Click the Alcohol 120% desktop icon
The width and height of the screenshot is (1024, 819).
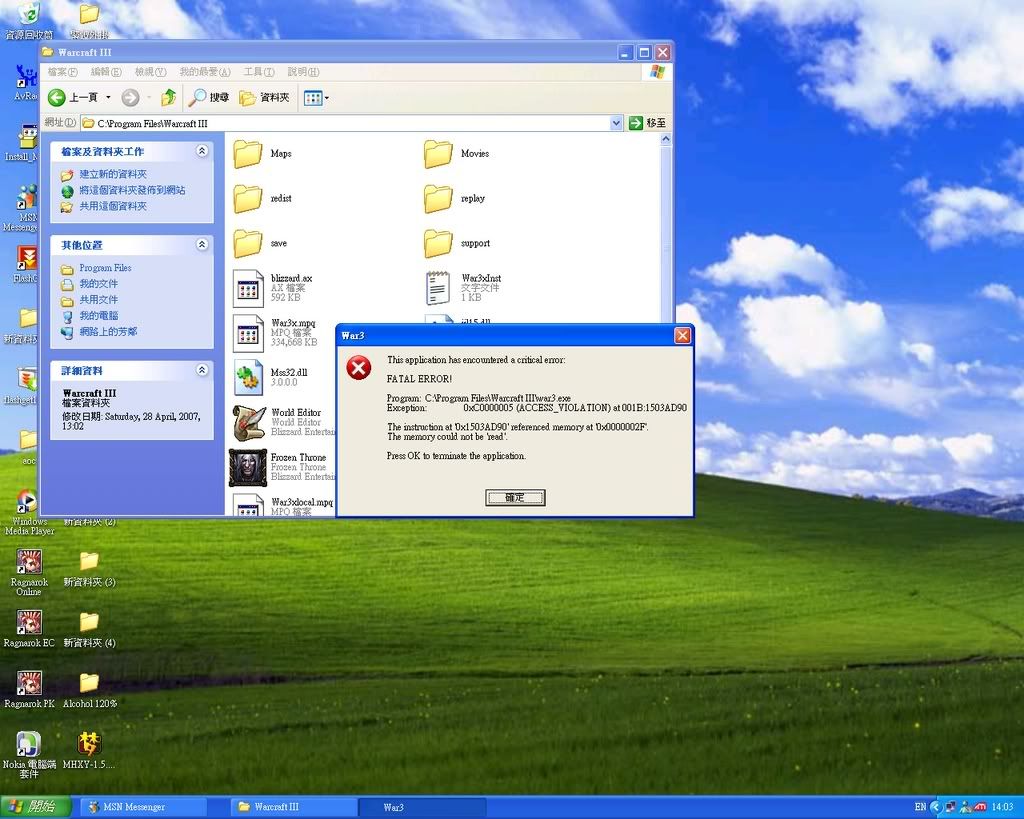point(89,687)
